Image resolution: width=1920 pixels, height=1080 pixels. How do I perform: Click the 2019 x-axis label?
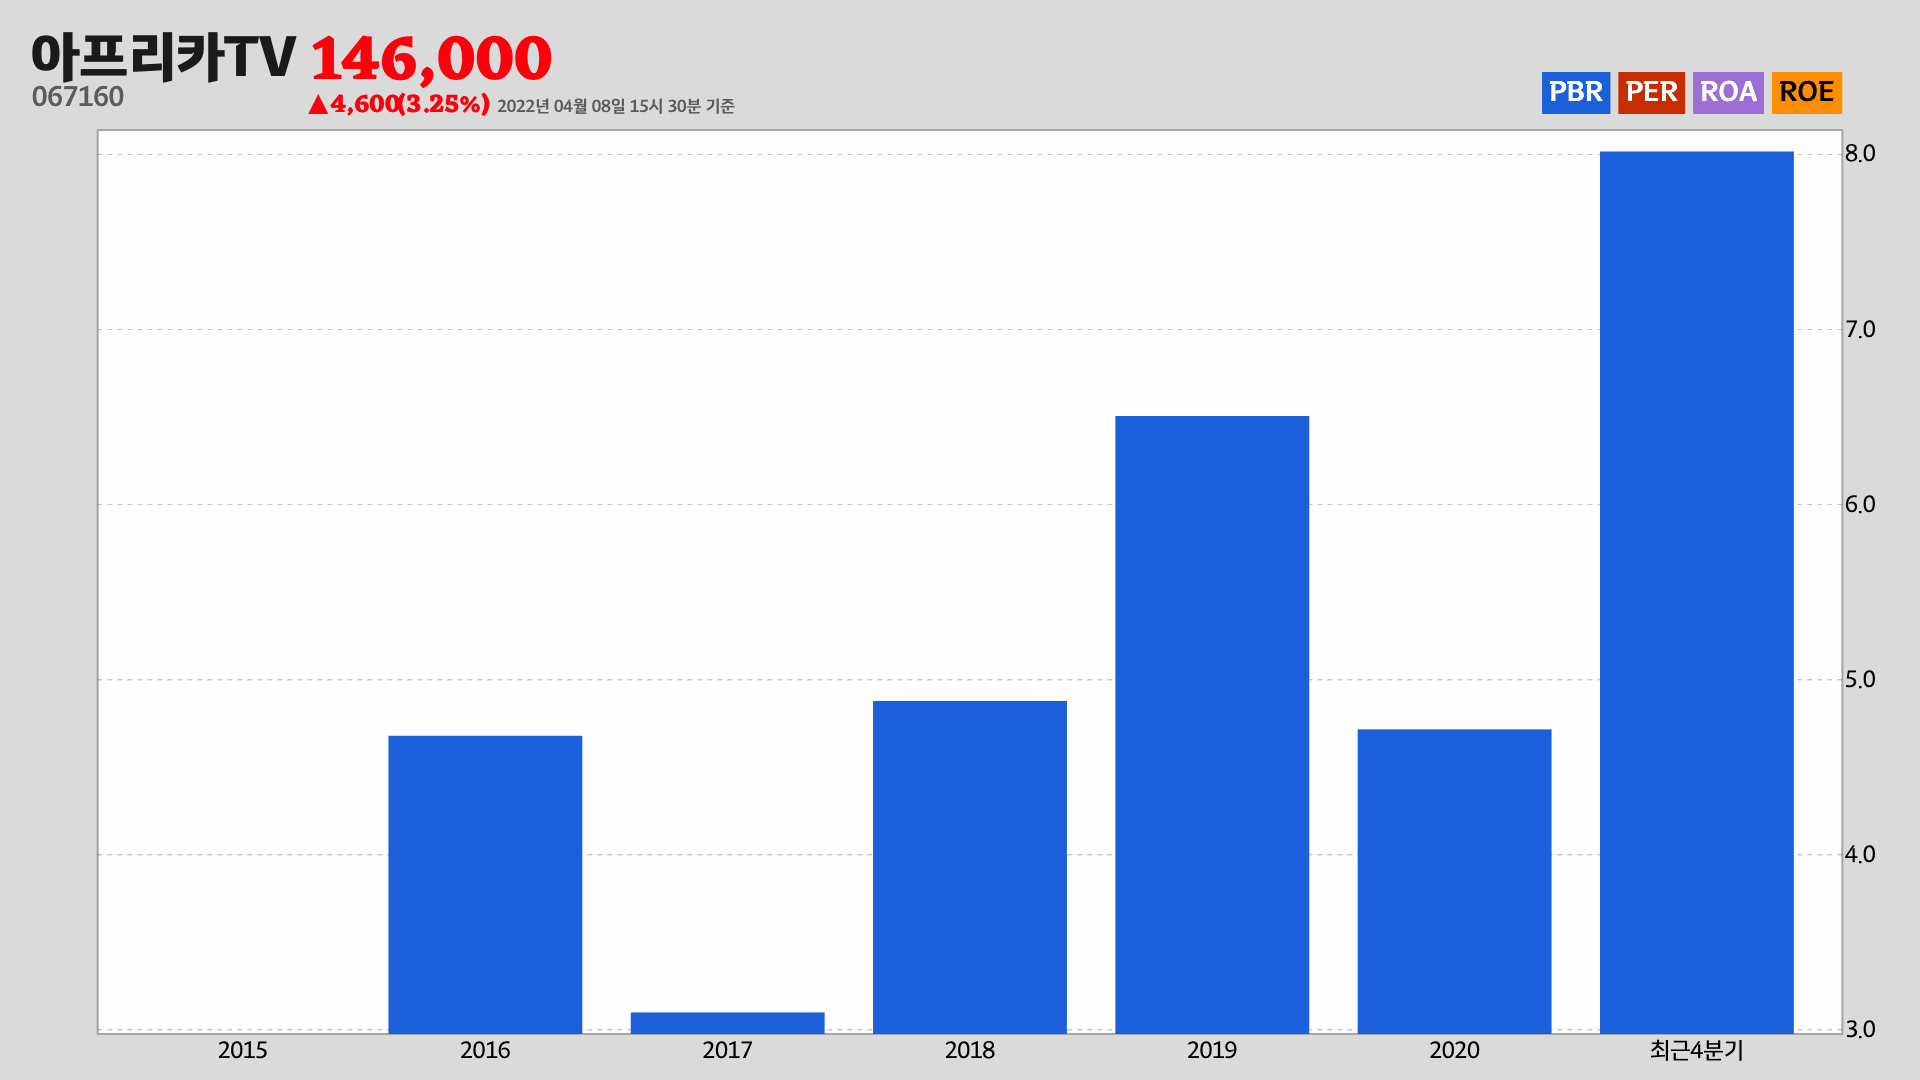tap(1212, 1050)
